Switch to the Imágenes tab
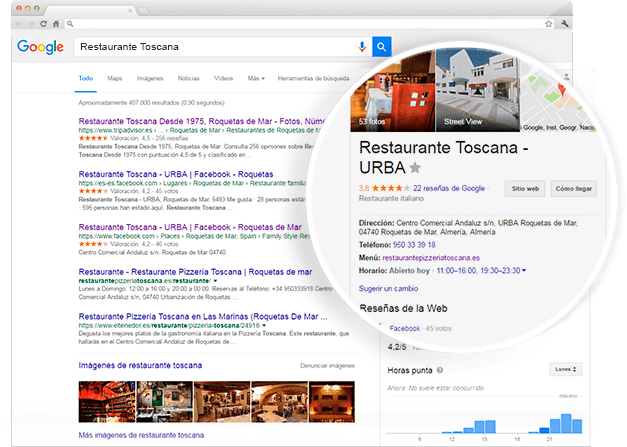Viewport: 627px width, 447px height. click(x=150, y=78)
